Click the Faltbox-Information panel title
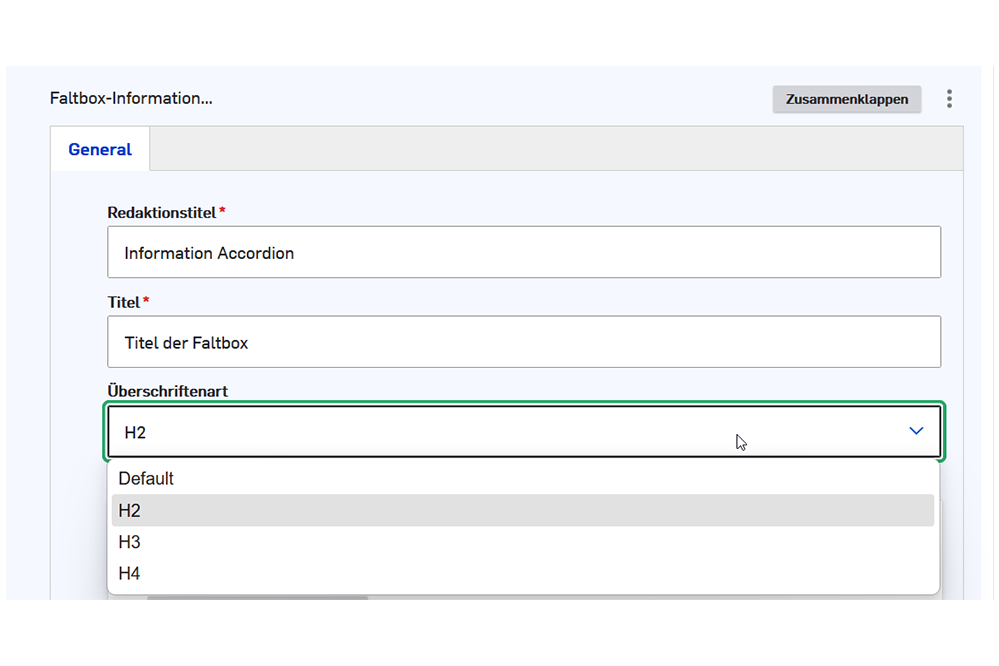999x666 pixels. tap(131, 99)
